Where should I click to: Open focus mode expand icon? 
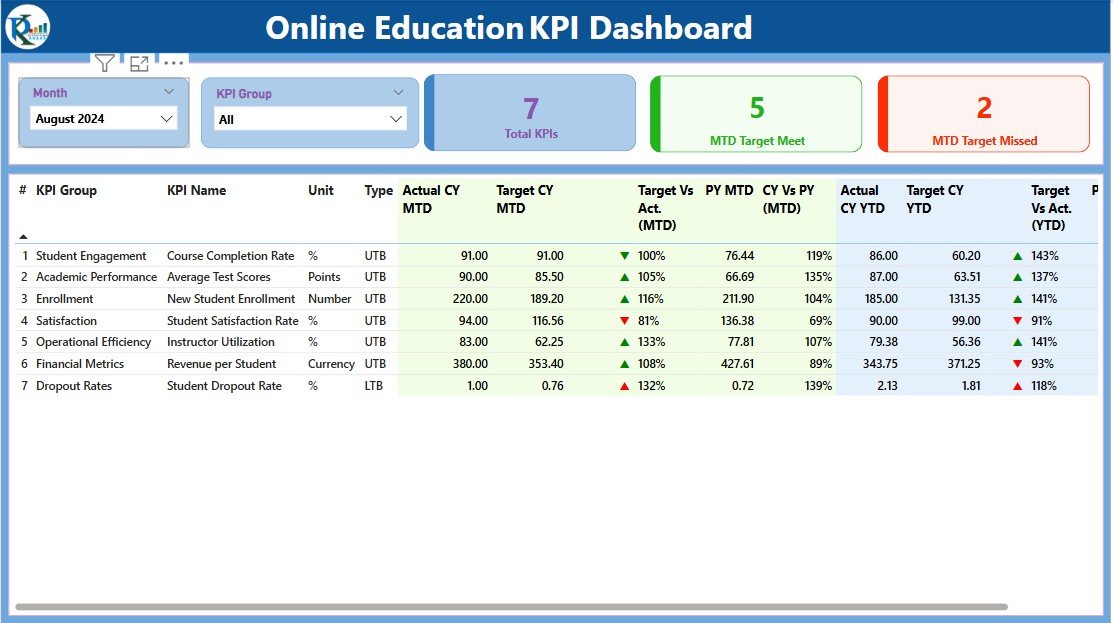click(x=139, y=64)
